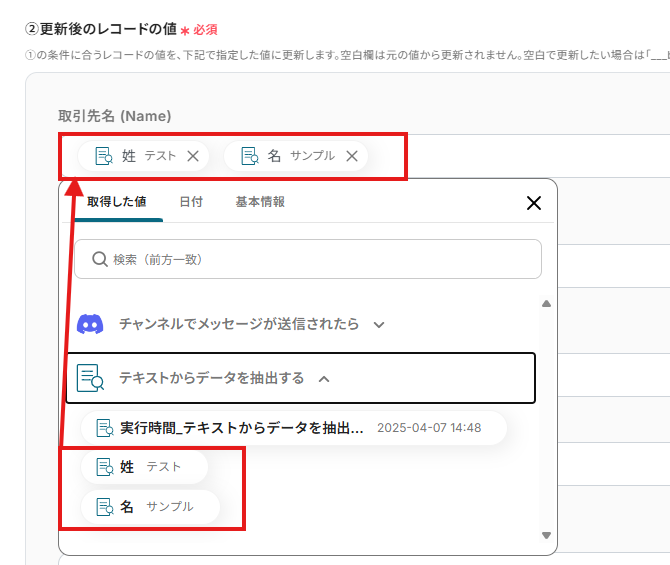Remove the 名 サンプル tag from the field
Image resolution: width=670 pixels, height=565 pixels.
point(352,156)
